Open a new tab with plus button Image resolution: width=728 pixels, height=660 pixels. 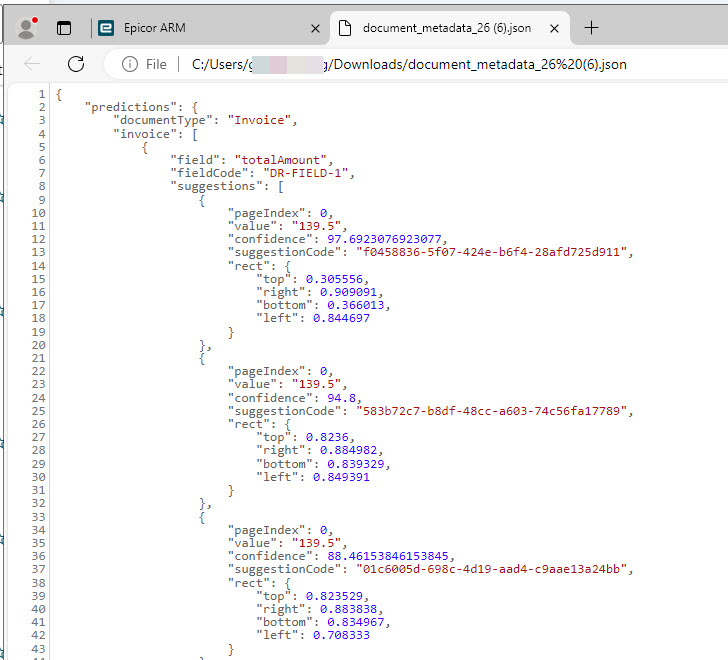591,28
